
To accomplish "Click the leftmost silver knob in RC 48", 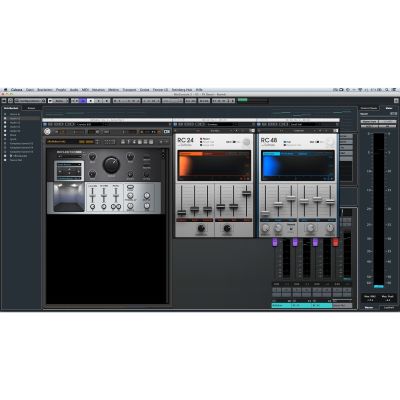I will pos(265,228).
